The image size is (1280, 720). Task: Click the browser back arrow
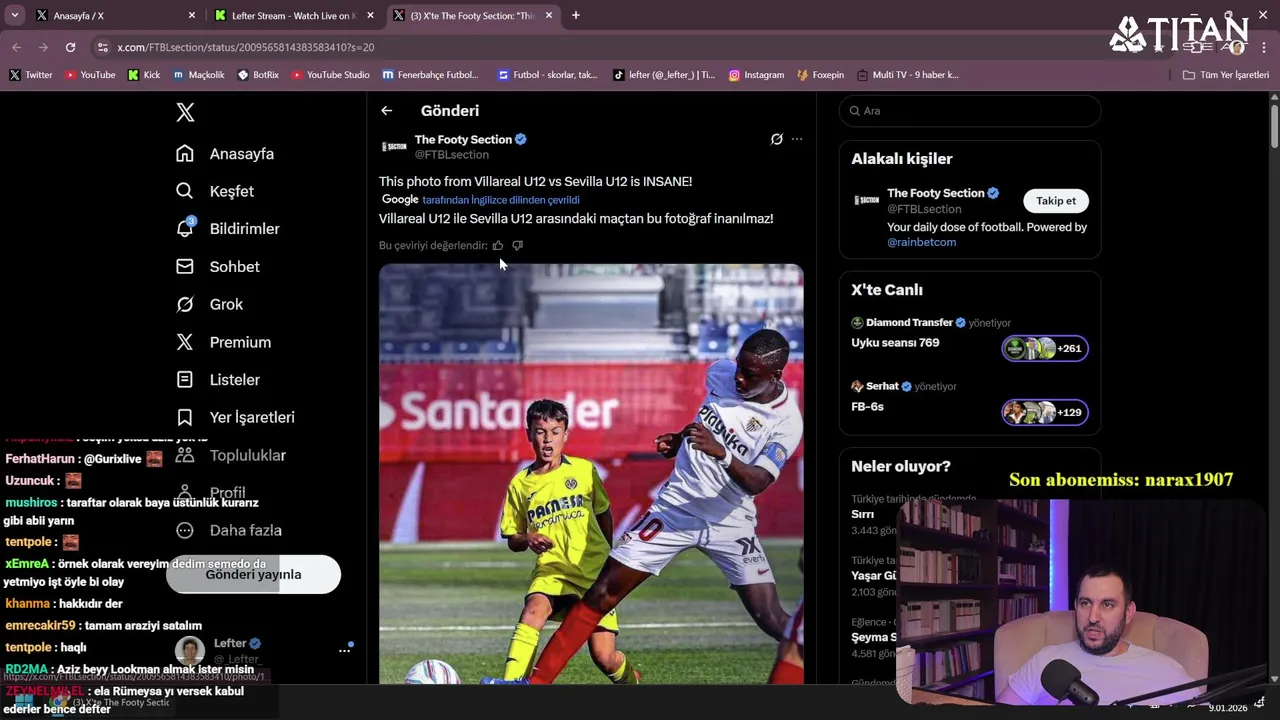tap(17, 47)
